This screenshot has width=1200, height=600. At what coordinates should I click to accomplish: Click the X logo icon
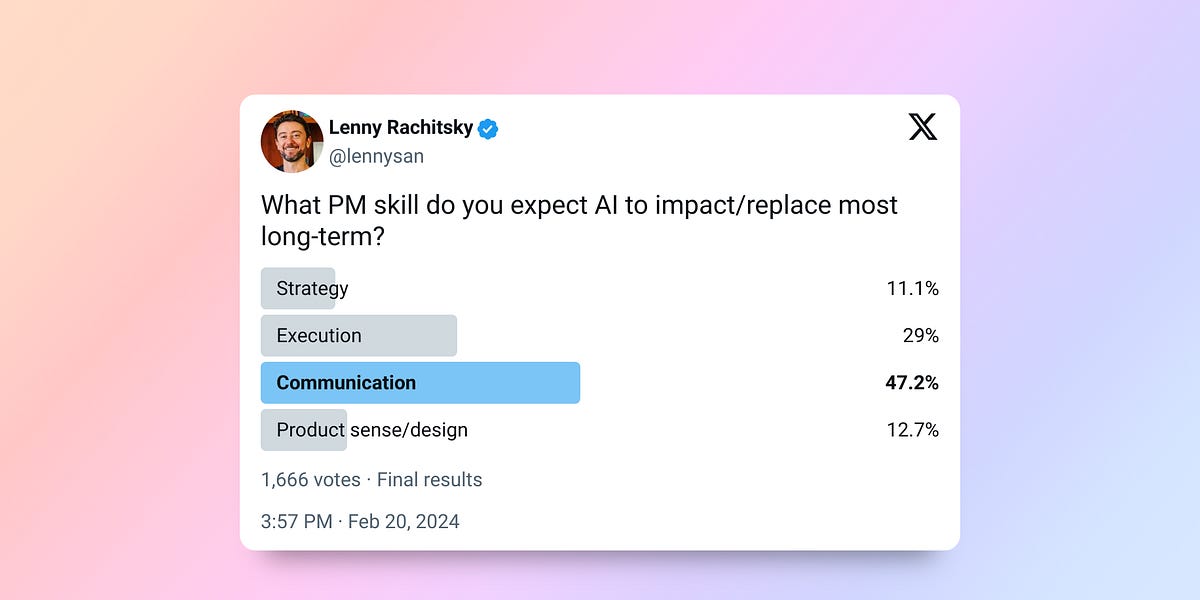[x=922, y=127]
